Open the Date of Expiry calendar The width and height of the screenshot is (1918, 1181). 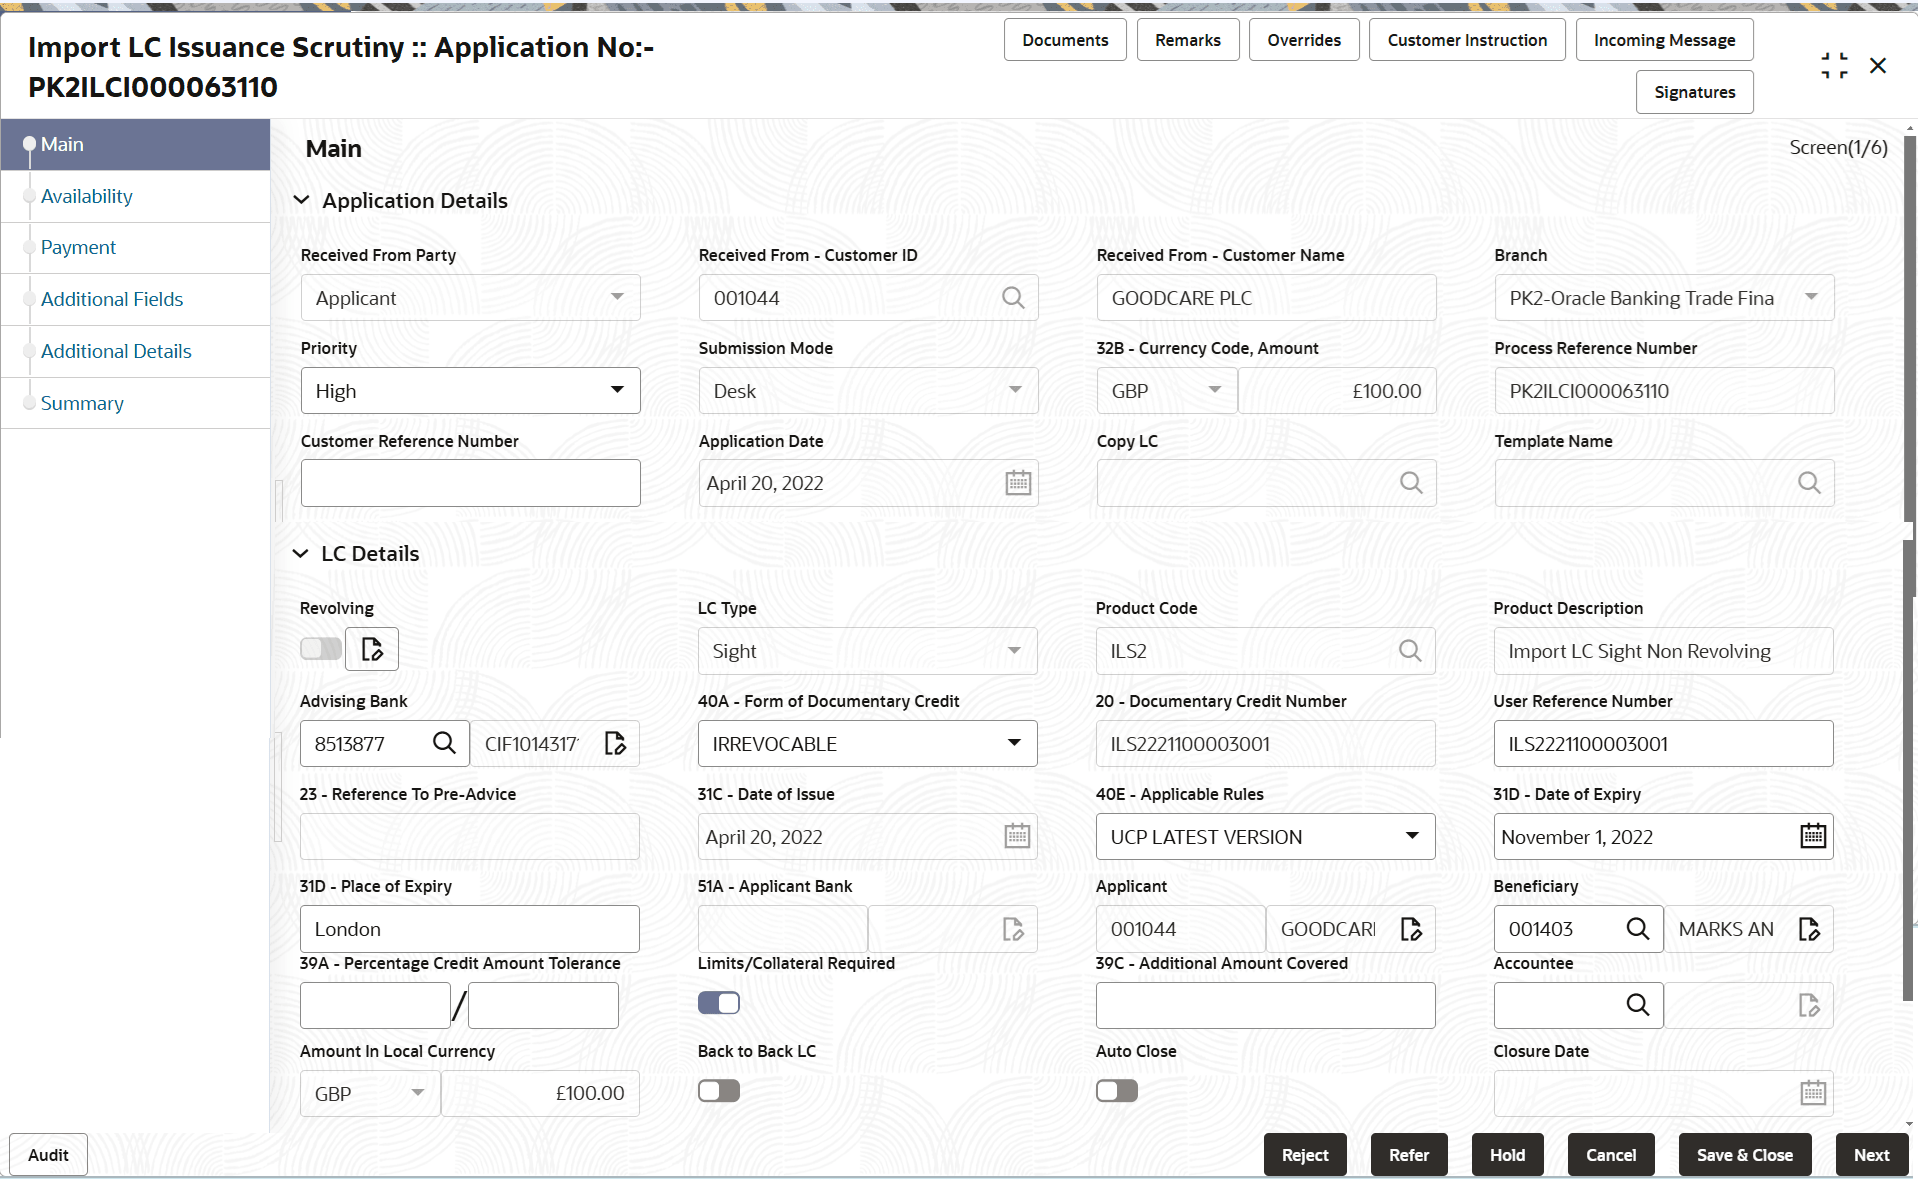[x=1813, y=836]
